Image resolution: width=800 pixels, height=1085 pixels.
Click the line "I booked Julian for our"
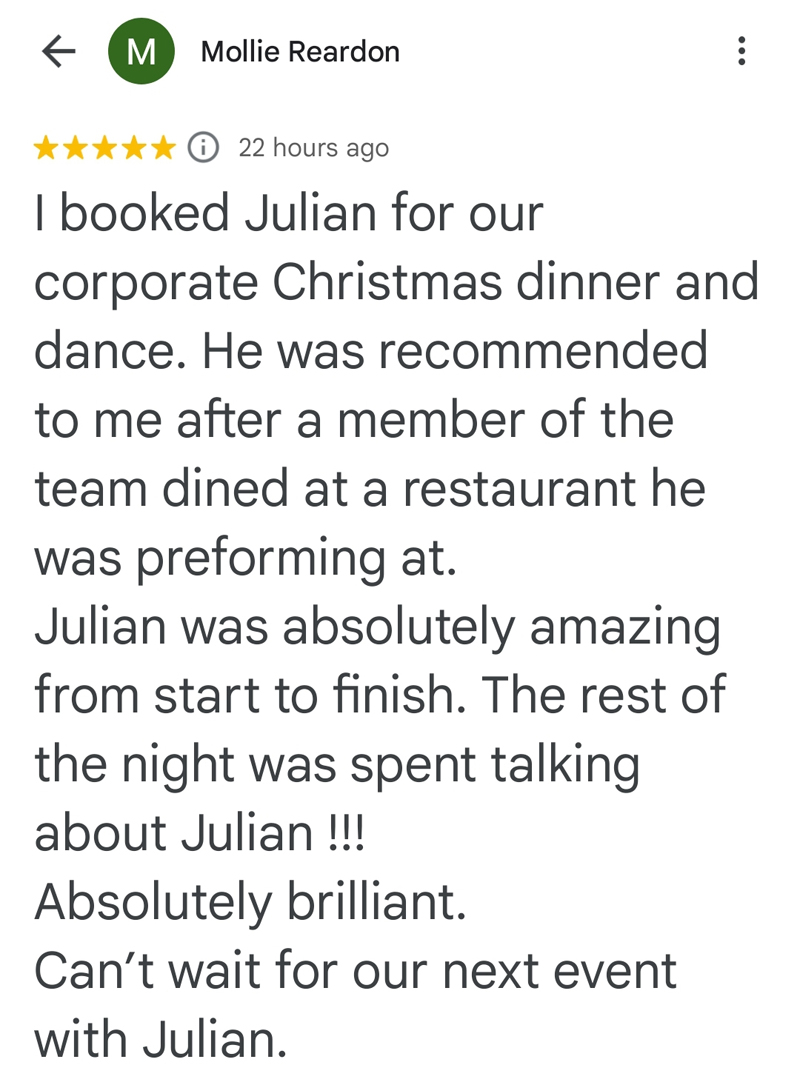tap(288, 214)
